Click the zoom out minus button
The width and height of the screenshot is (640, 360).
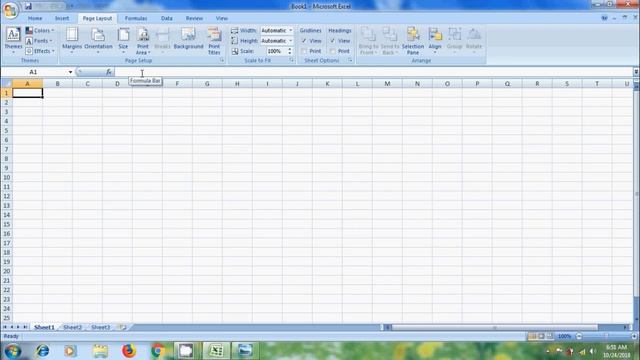click(579, 336)
